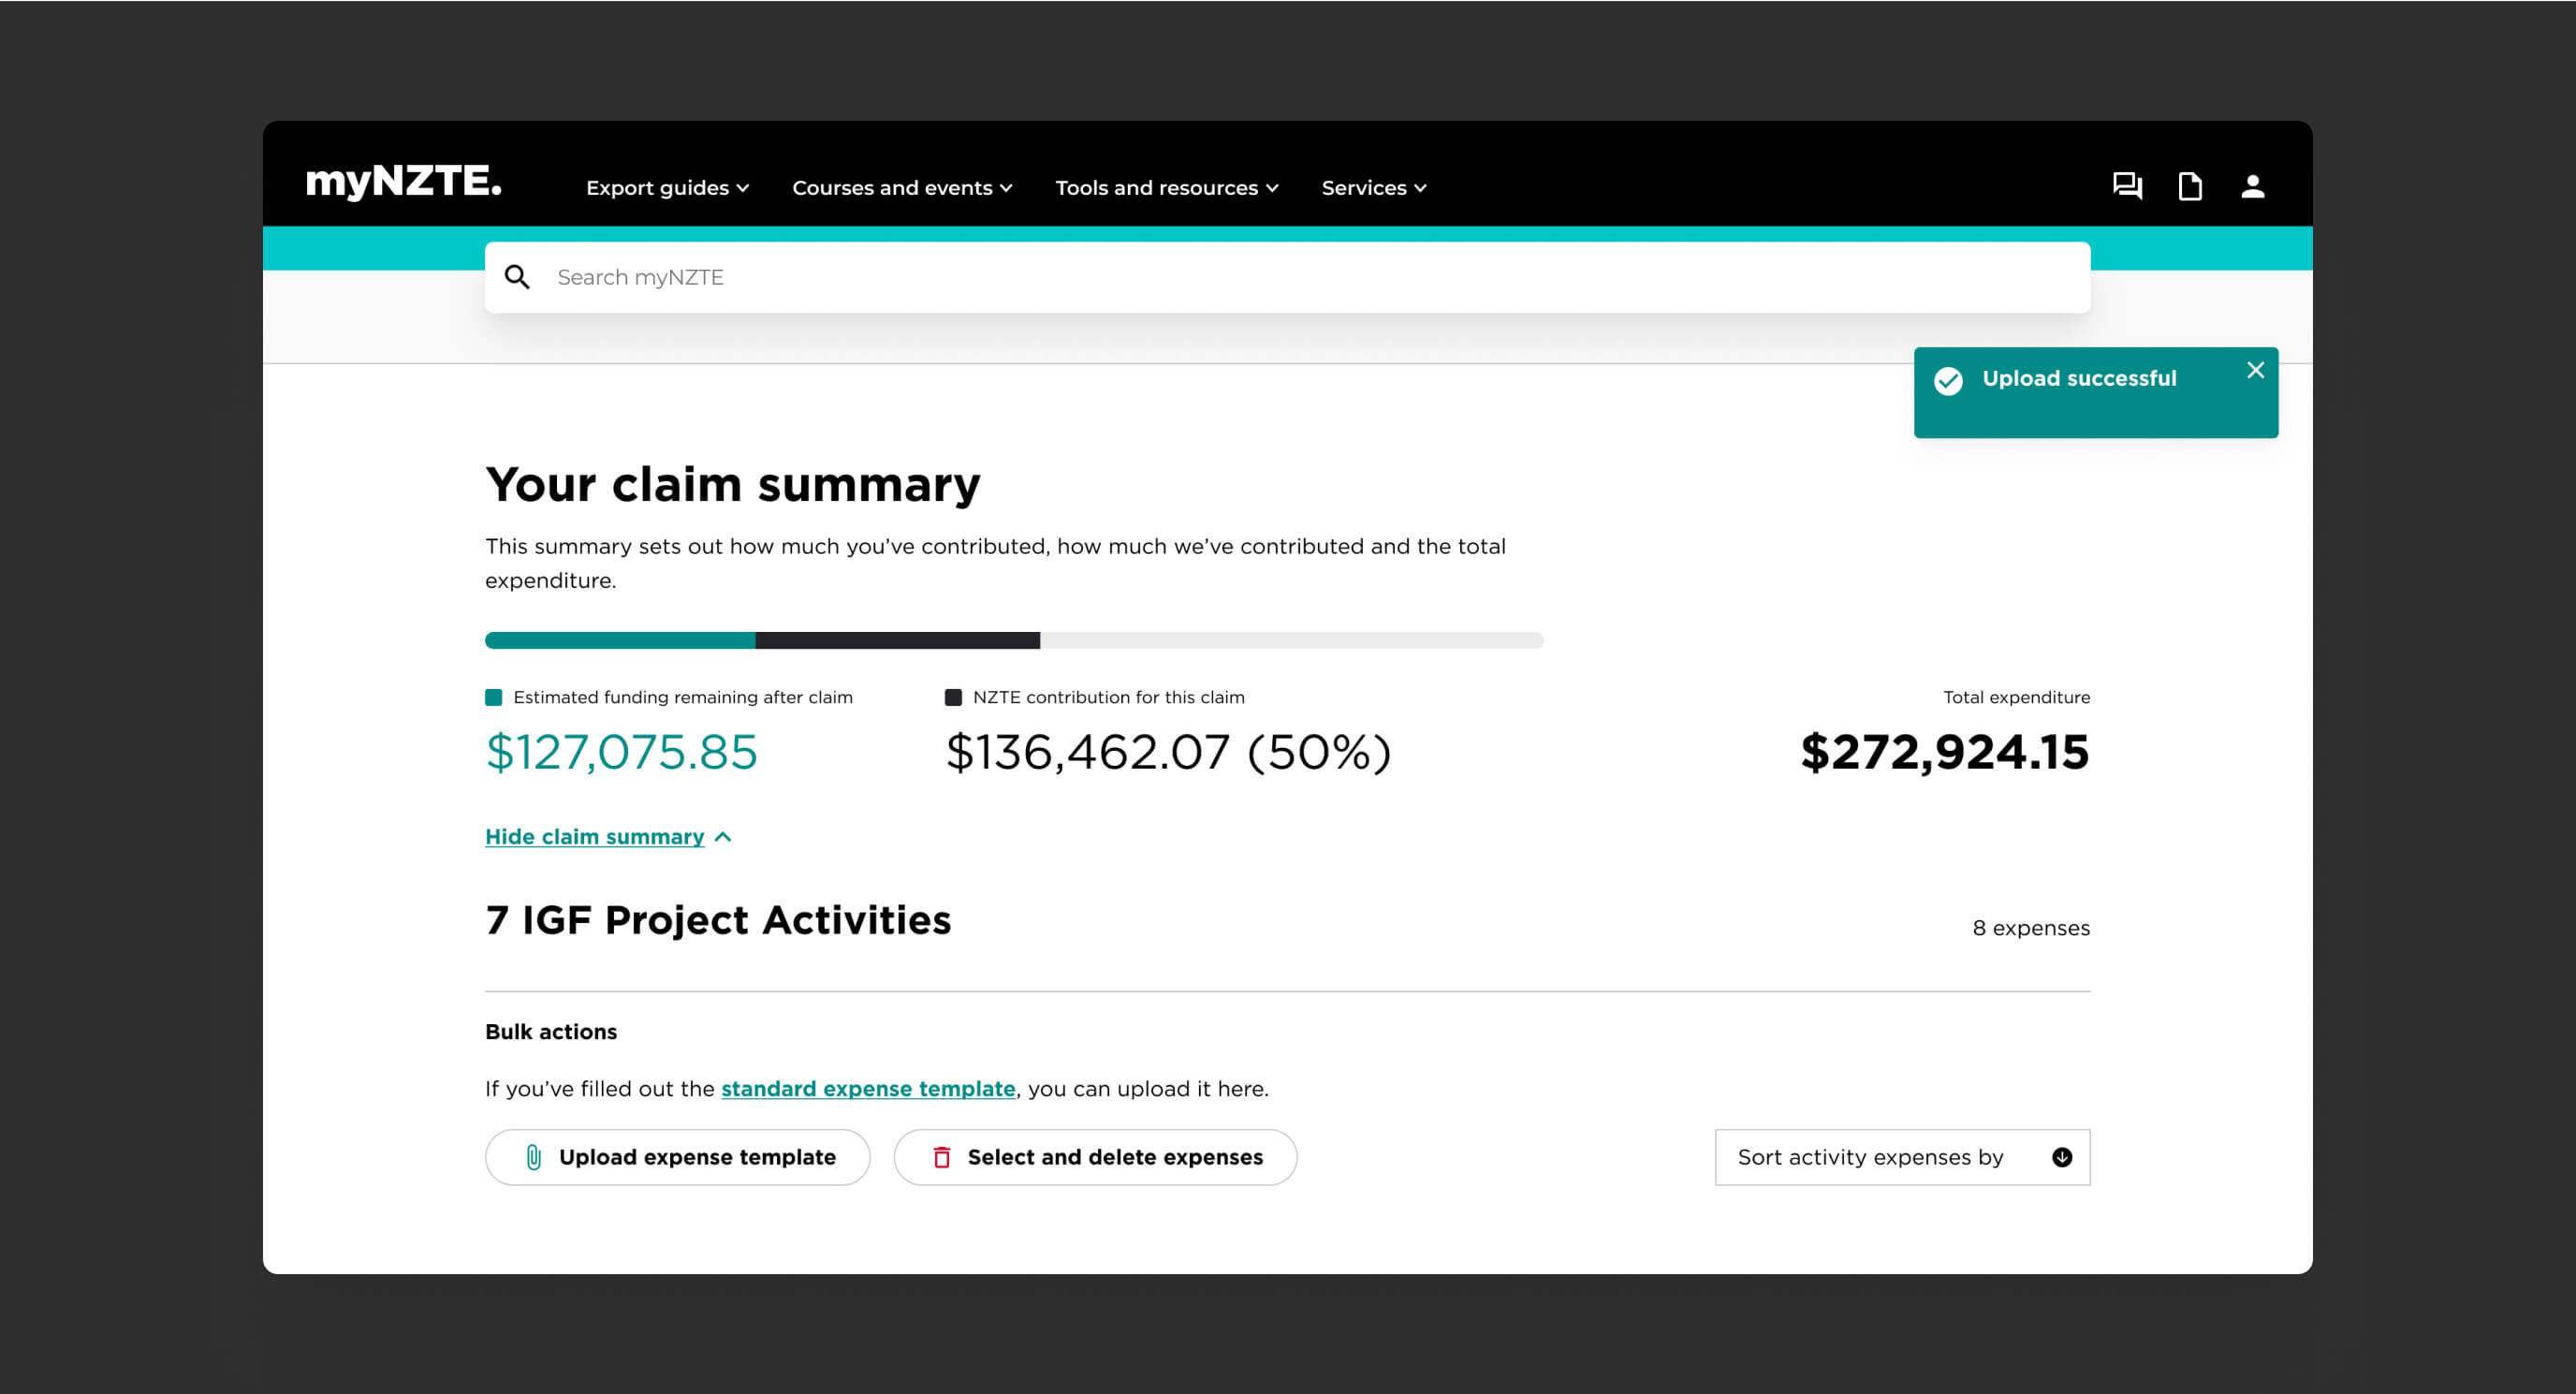This screenshot has height=1394, width=2576.
Task: Click the myNZTE logo
Action: pyautogui.click(x=403, y=182)
